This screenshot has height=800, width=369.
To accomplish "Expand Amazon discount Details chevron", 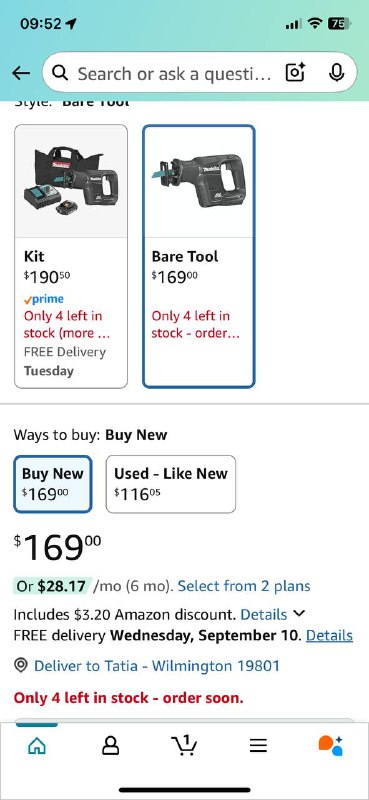I will (300, 613).
